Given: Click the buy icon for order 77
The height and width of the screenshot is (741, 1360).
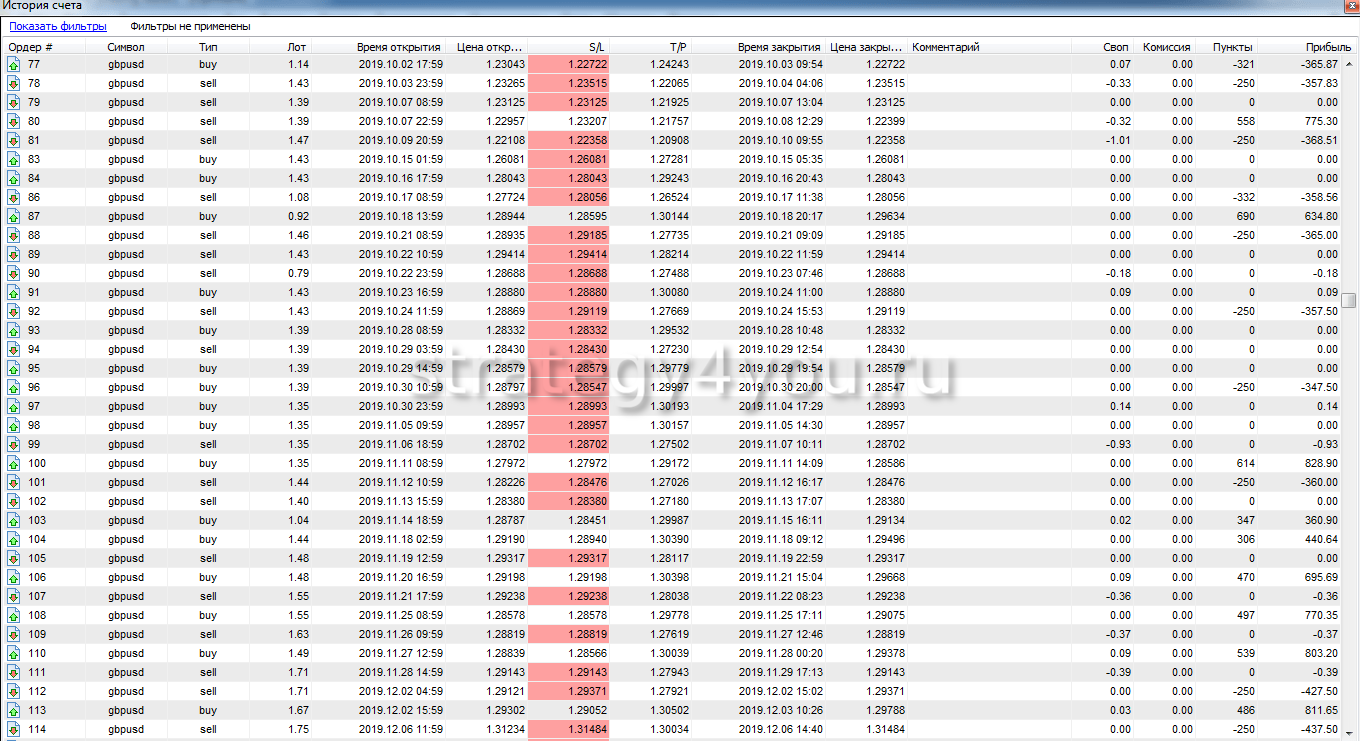Looking at the screenshot, I should pos(14,64).
